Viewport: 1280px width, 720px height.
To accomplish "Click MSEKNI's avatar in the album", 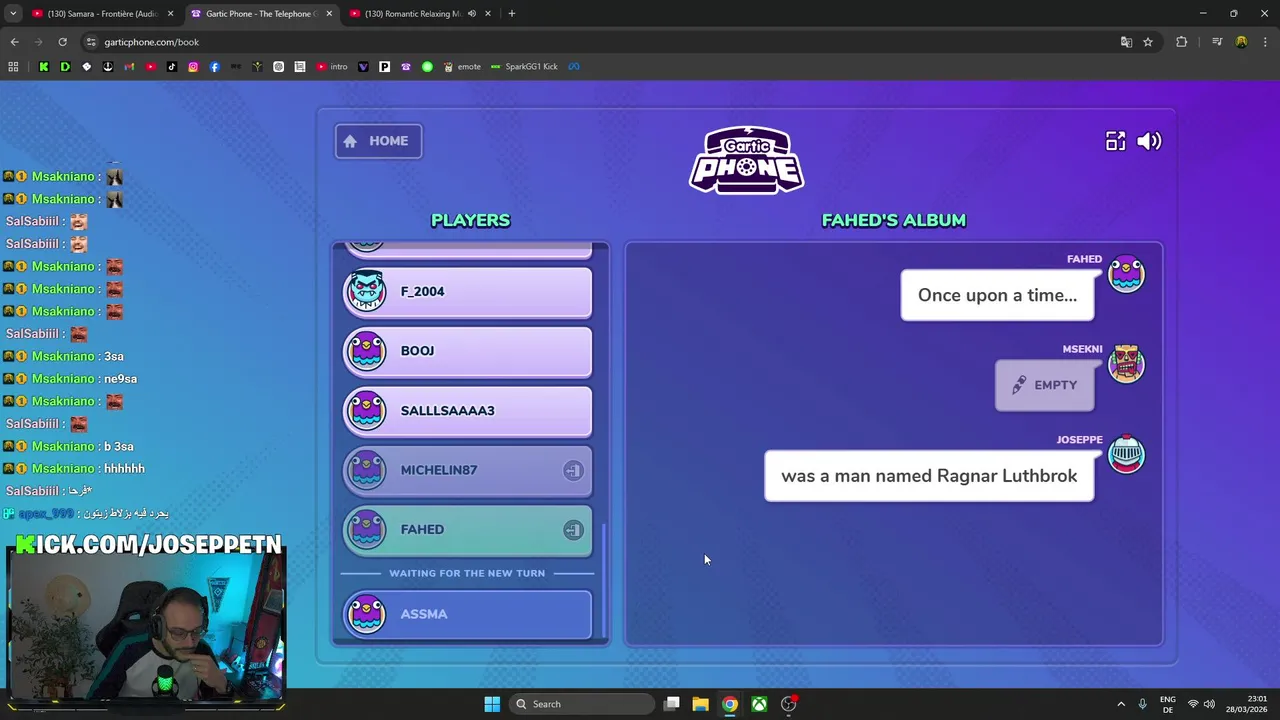I will pos(1126,364).
